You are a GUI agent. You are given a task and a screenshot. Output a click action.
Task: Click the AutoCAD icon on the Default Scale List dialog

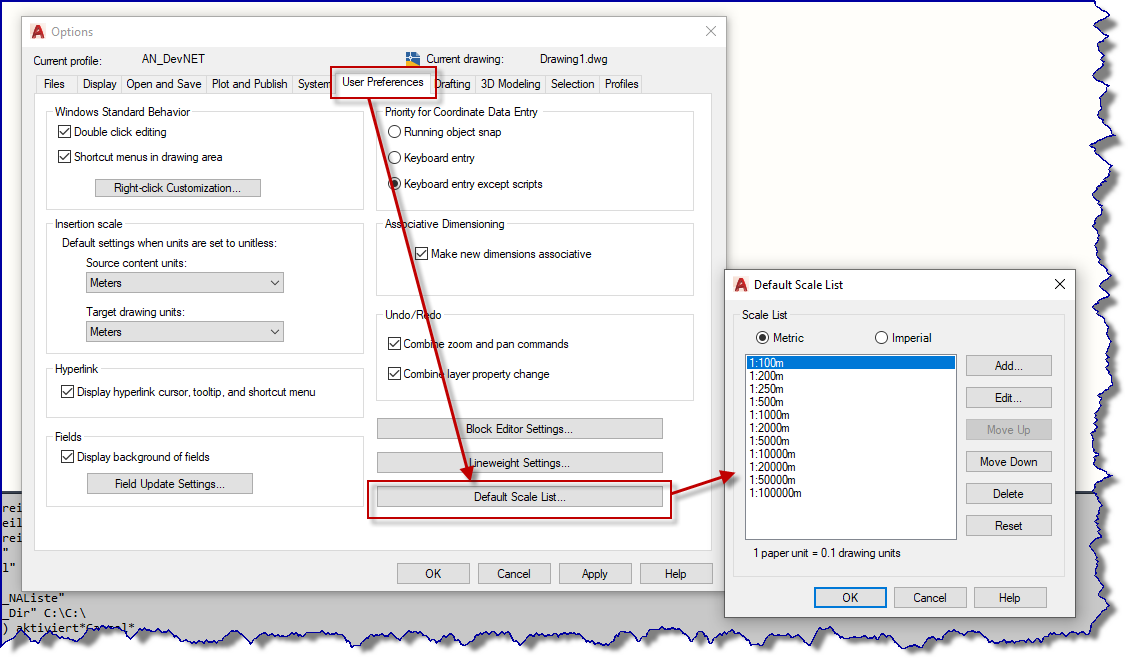click(739, 284)
